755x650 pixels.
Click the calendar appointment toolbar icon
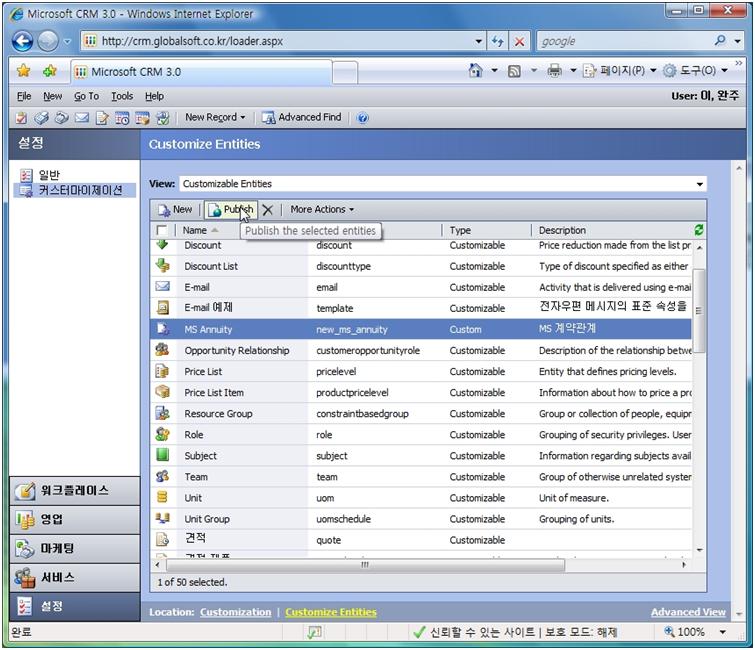pos(122,117)
